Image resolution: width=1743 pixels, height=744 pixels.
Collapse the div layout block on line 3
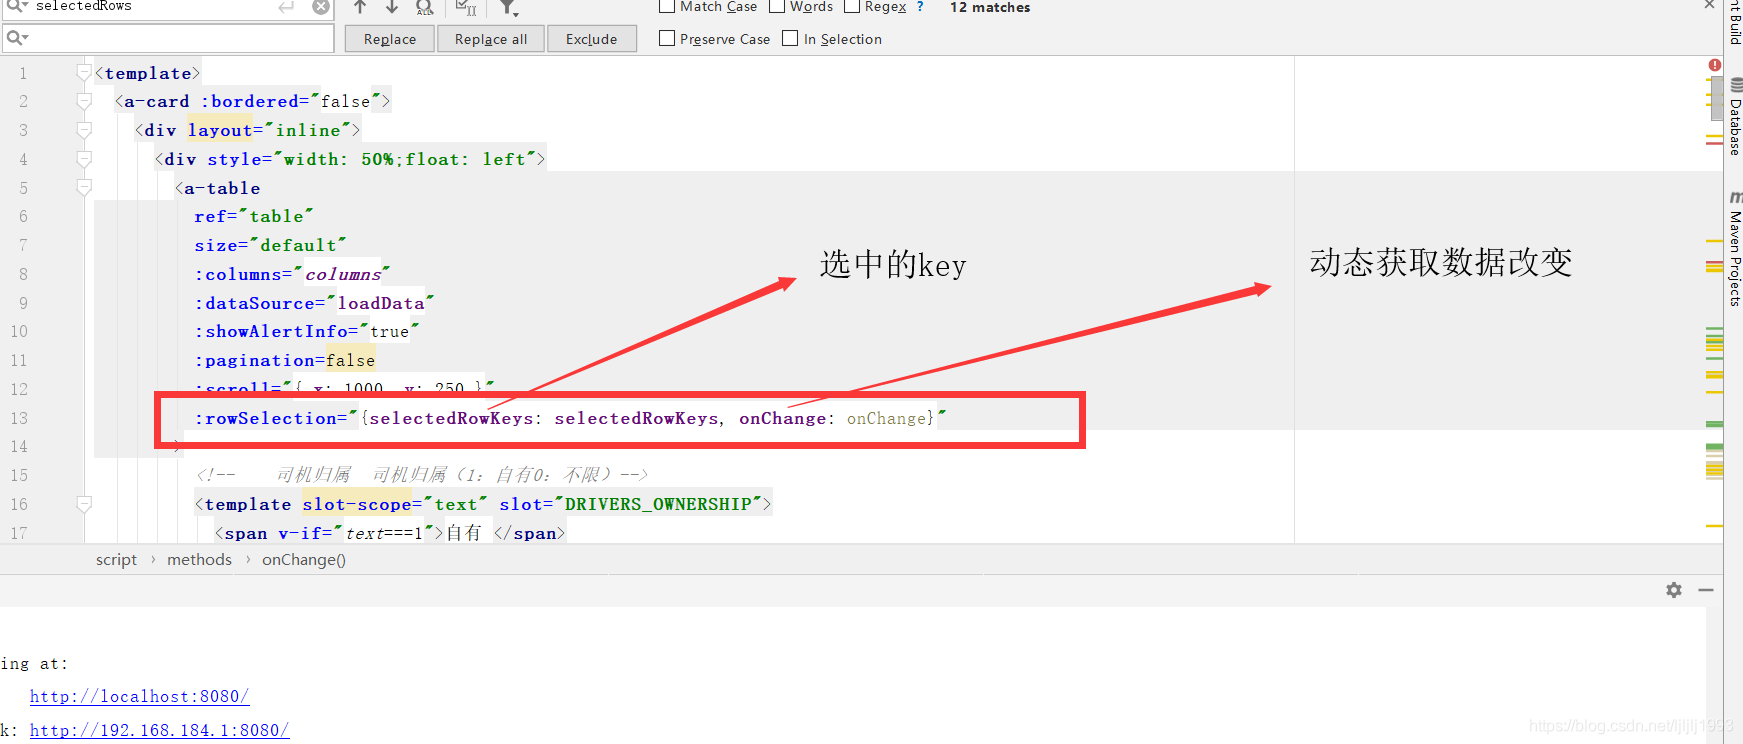coord(84,130)
